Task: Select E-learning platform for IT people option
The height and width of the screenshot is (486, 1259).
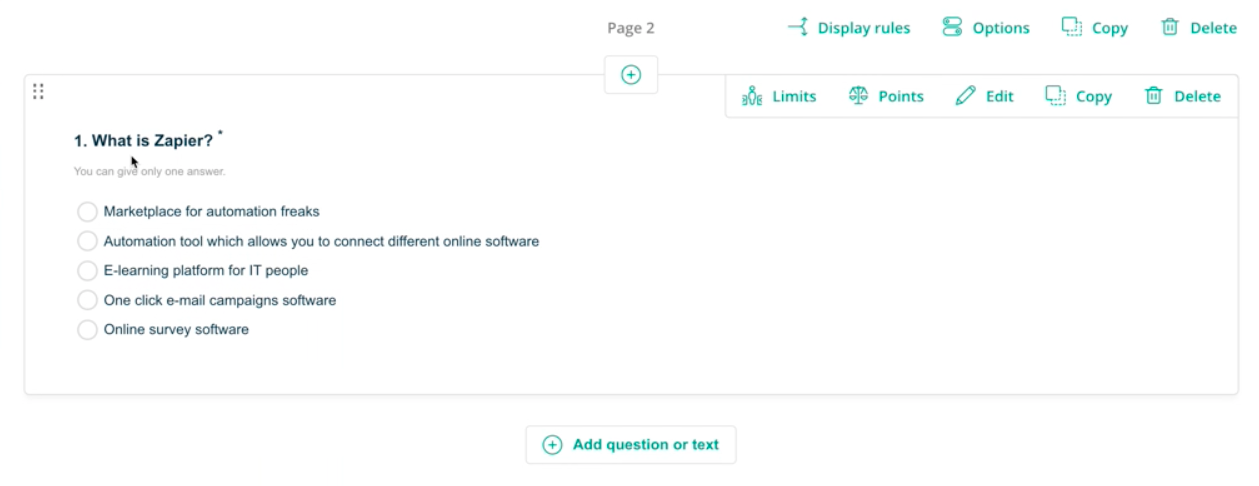Action: coord(88,271)
